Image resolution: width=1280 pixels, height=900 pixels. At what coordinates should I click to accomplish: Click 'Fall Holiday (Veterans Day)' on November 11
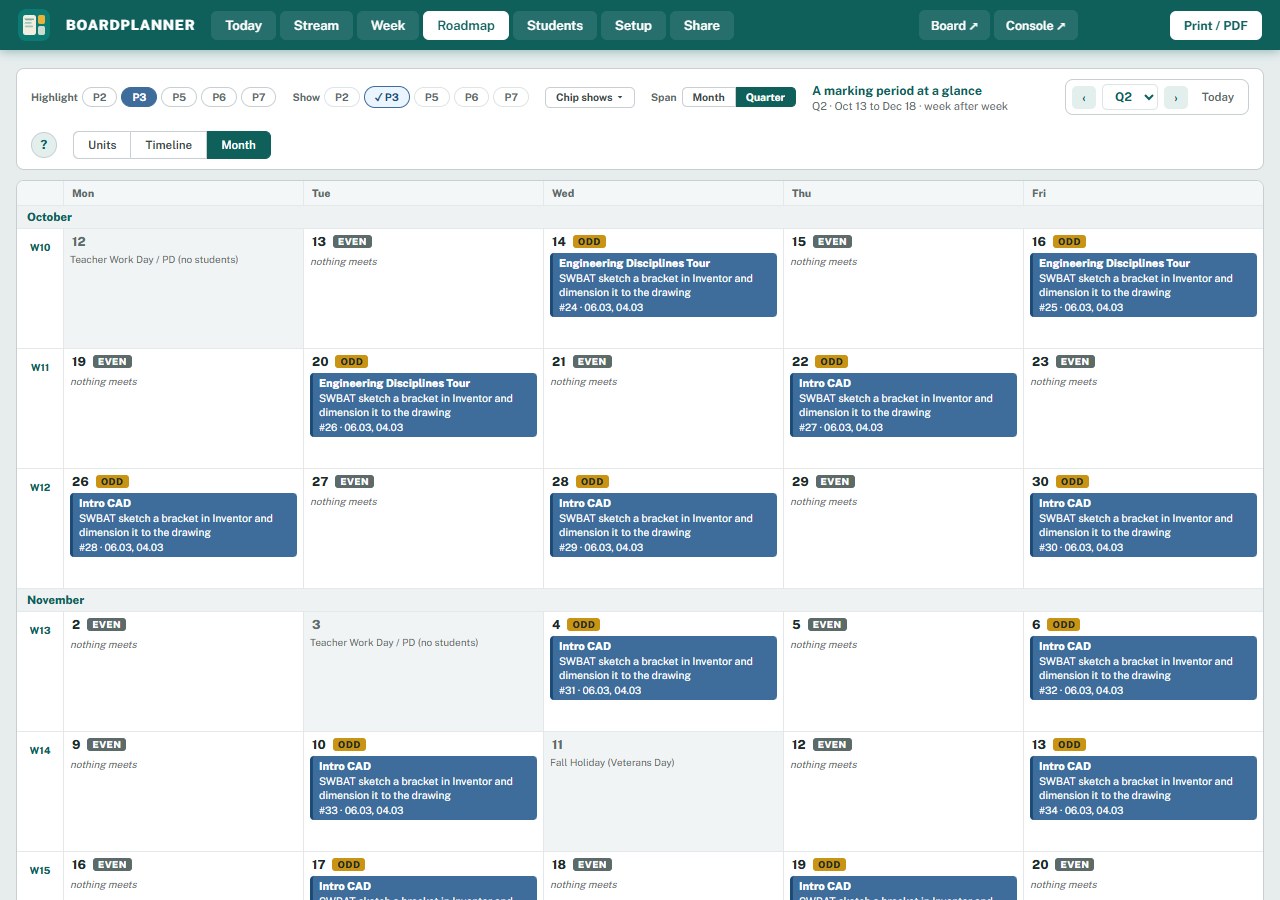[612, 763]
